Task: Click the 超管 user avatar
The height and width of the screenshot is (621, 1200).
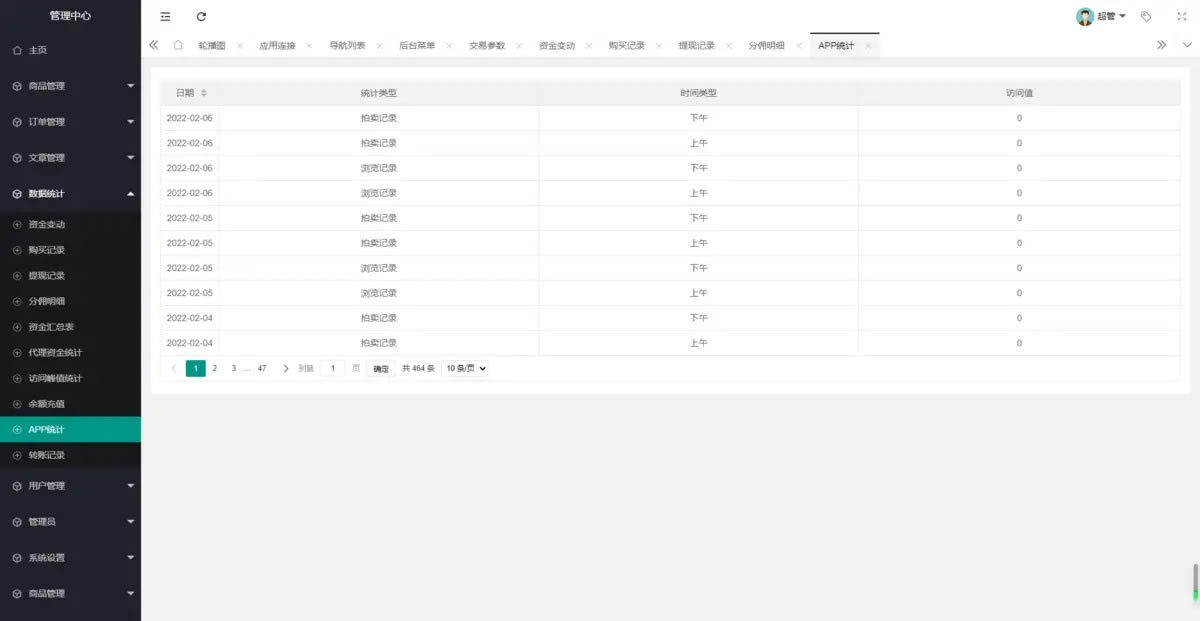Action: pyautogui.click(x=1085, y=16)
